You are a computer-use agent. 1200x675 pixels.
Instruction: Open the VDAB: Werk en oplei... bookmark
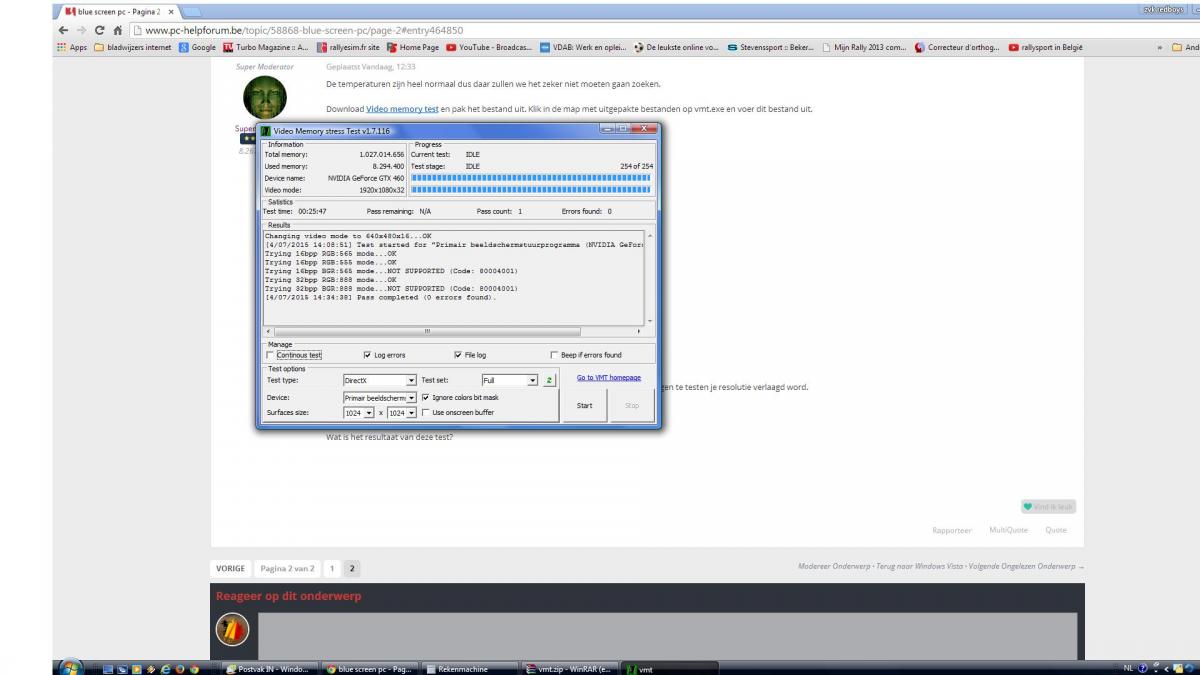tap(582, 47)
